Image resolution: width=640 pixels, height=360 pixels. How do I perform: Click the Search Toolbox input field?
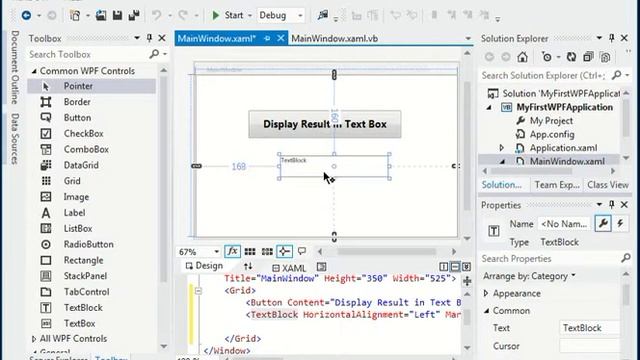click(x=88, y=54)
